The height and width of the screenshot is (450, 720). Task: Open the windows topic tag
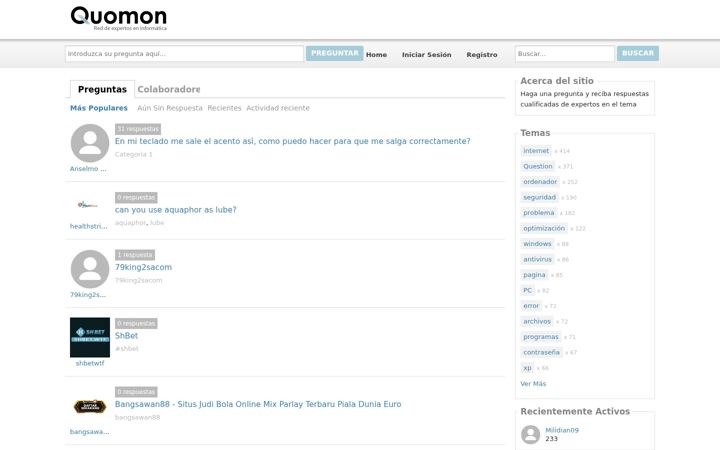[x=537, y=244]
